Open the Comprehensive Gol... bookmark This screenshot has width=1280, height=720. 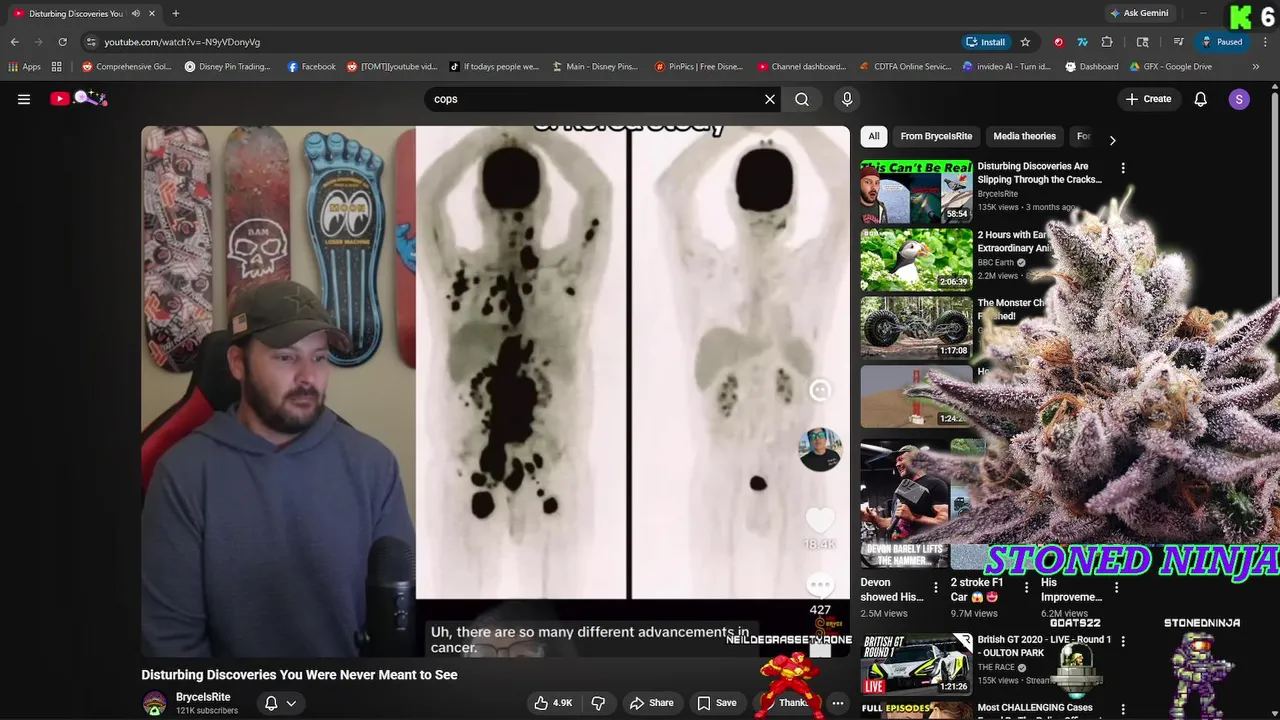(127, 67)
